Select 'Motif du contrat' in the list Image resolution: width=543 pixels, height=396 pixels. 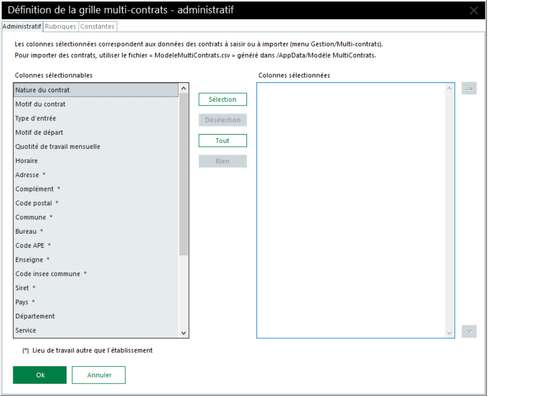tap(96, 104)
